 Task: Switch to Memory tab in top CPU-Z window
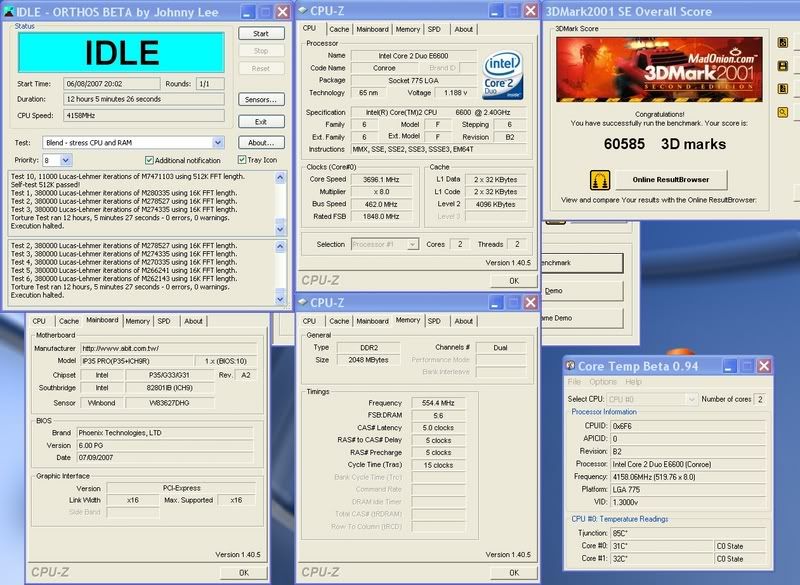click(408, 30)
